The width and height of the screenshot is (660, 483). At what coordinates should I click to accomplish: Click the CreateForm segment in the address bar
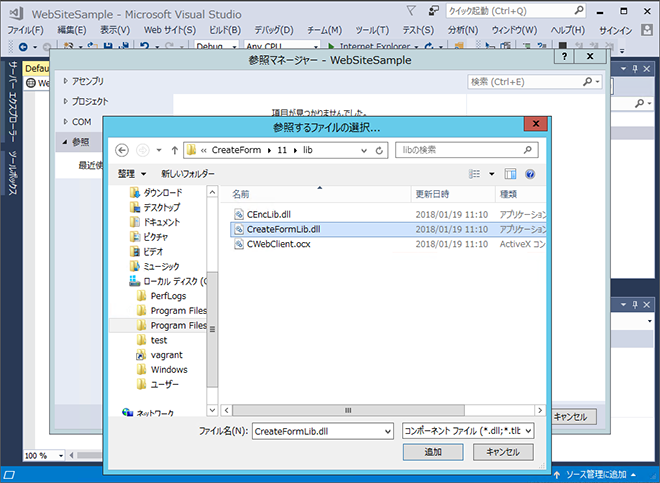236,150
